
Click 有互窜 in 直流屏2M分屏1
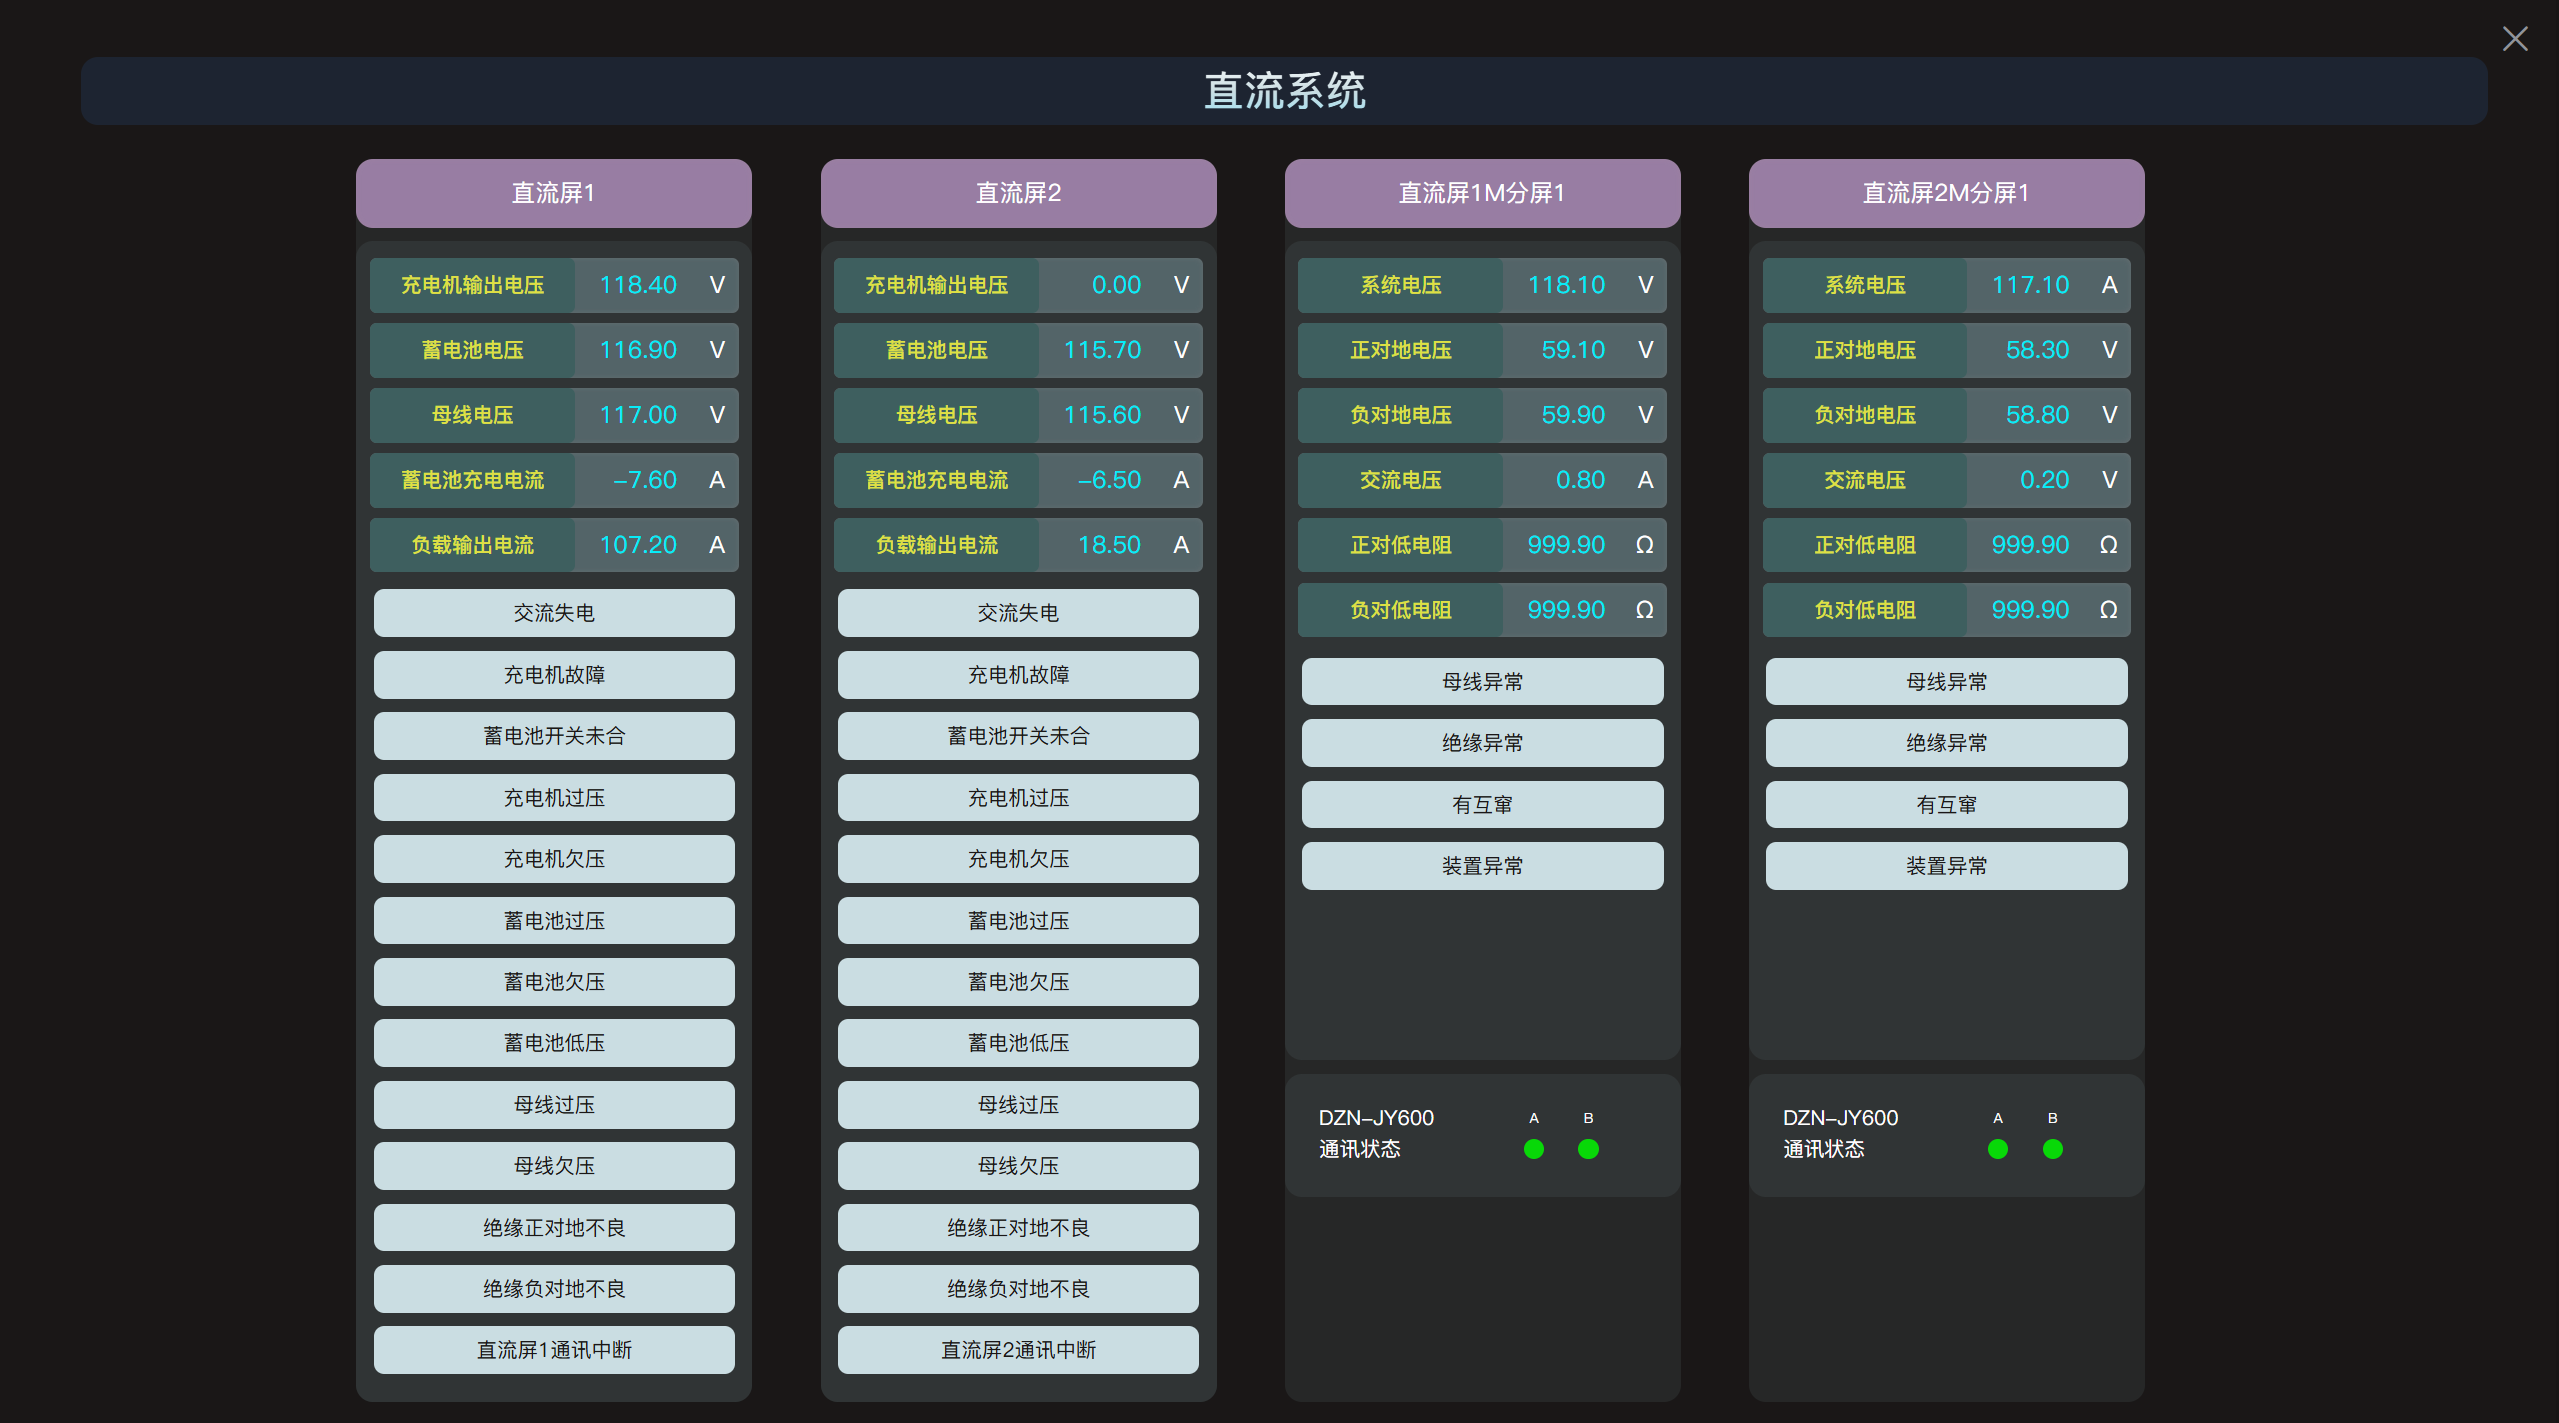[x=1946, y=805]
